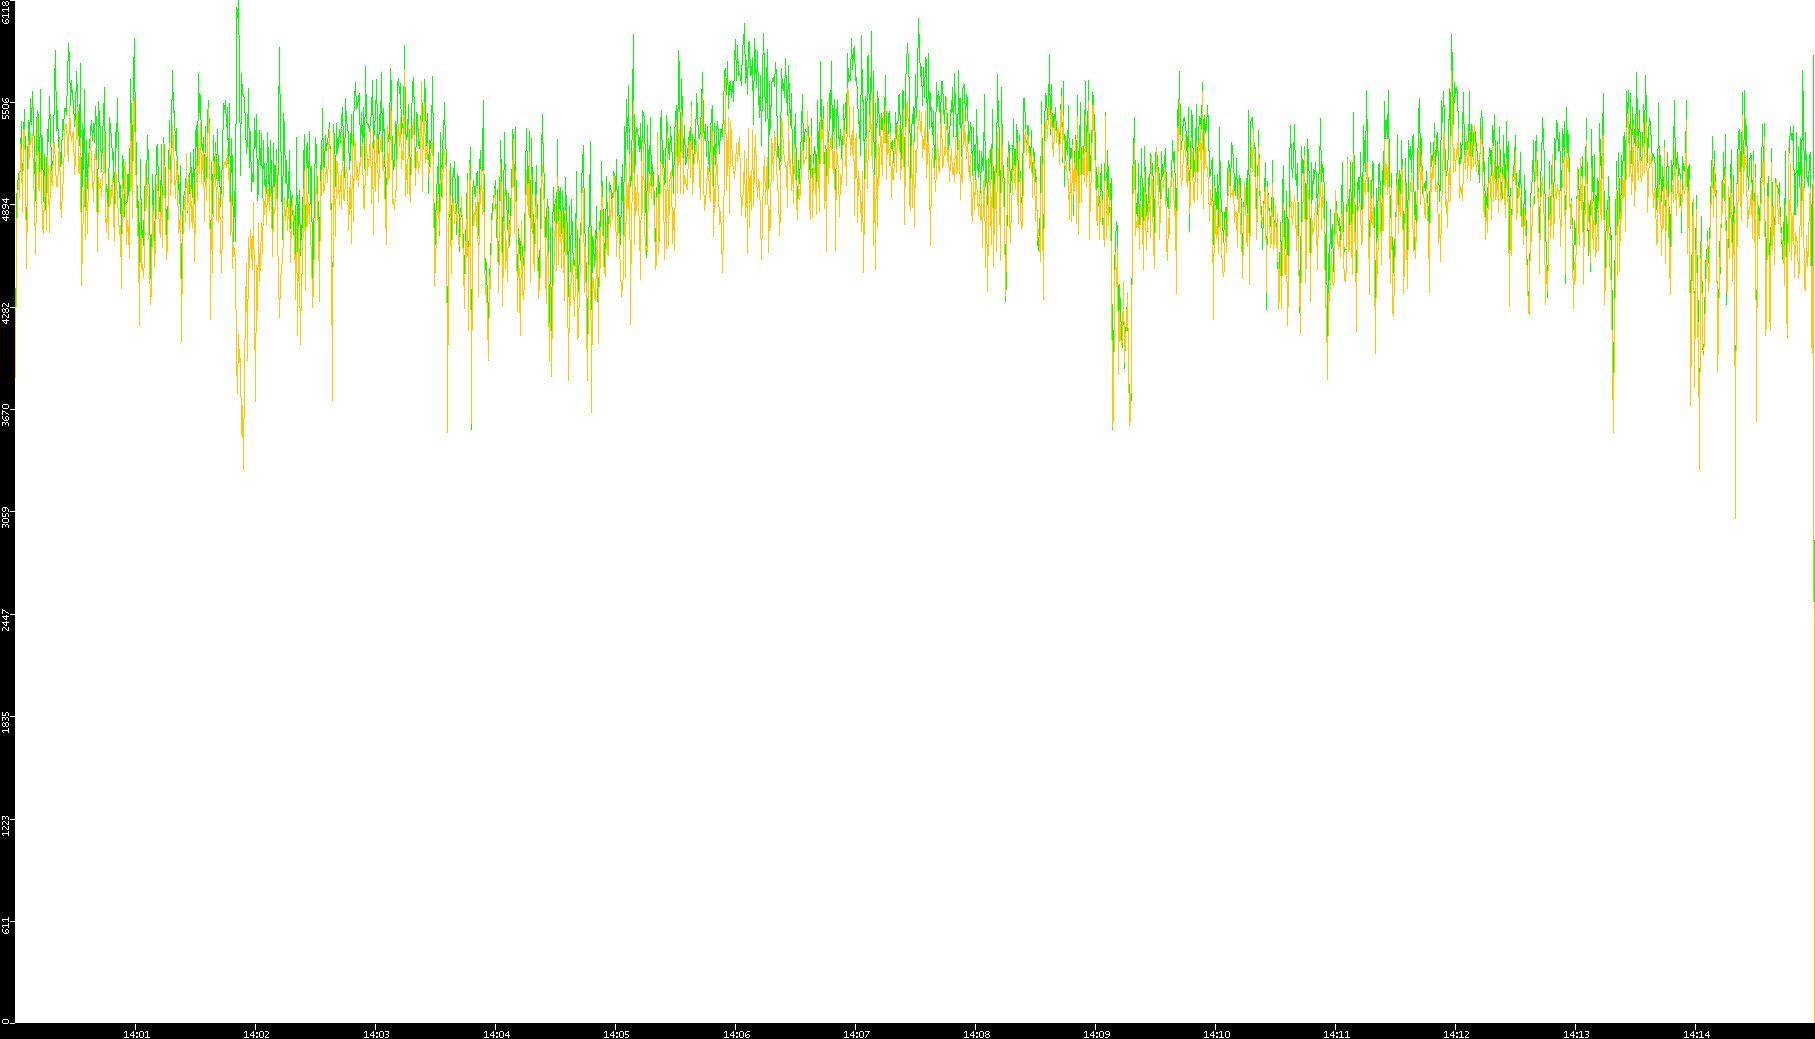Click the 14:07 label on the bottom axis
The height and width of the screenshot is (1039, 1815).
pos(856,1034)
